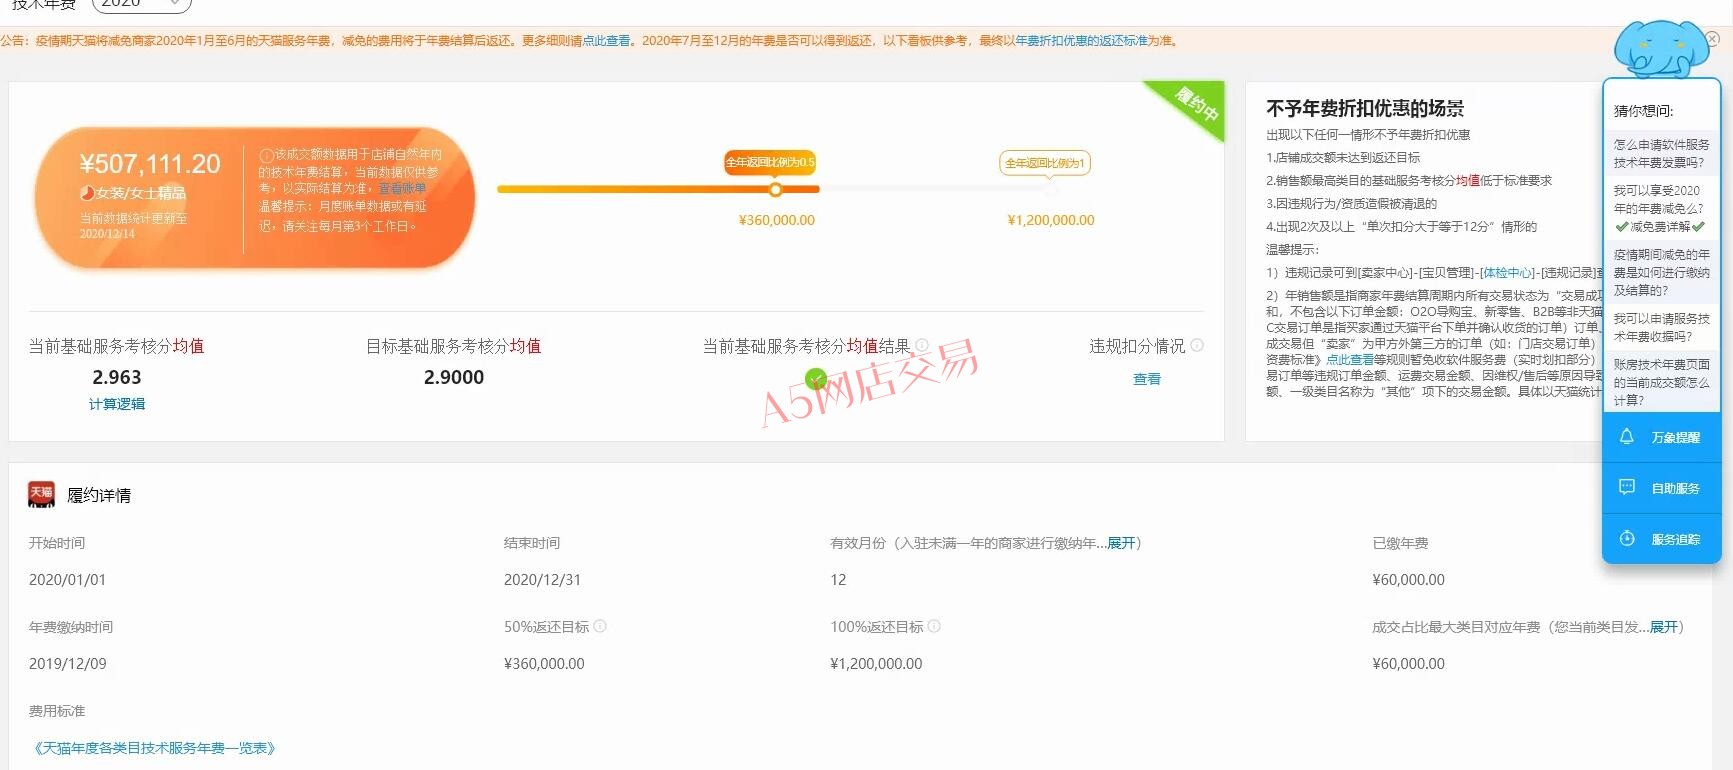Select question 疫情期间减免的年费是如何进行缴纳及结算的?
Image resolution: width=1733 pixels, height=770 pixels.
[1661, 272]
